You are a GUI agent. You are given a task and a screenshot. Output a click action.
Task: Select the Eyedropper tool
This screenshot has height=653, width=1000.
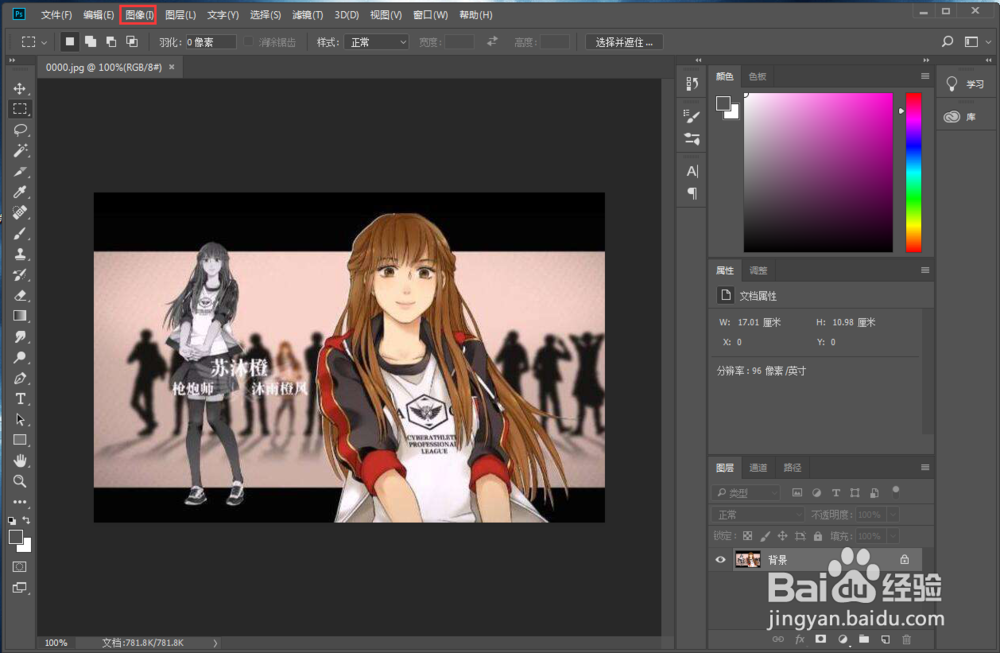(20, 192)
